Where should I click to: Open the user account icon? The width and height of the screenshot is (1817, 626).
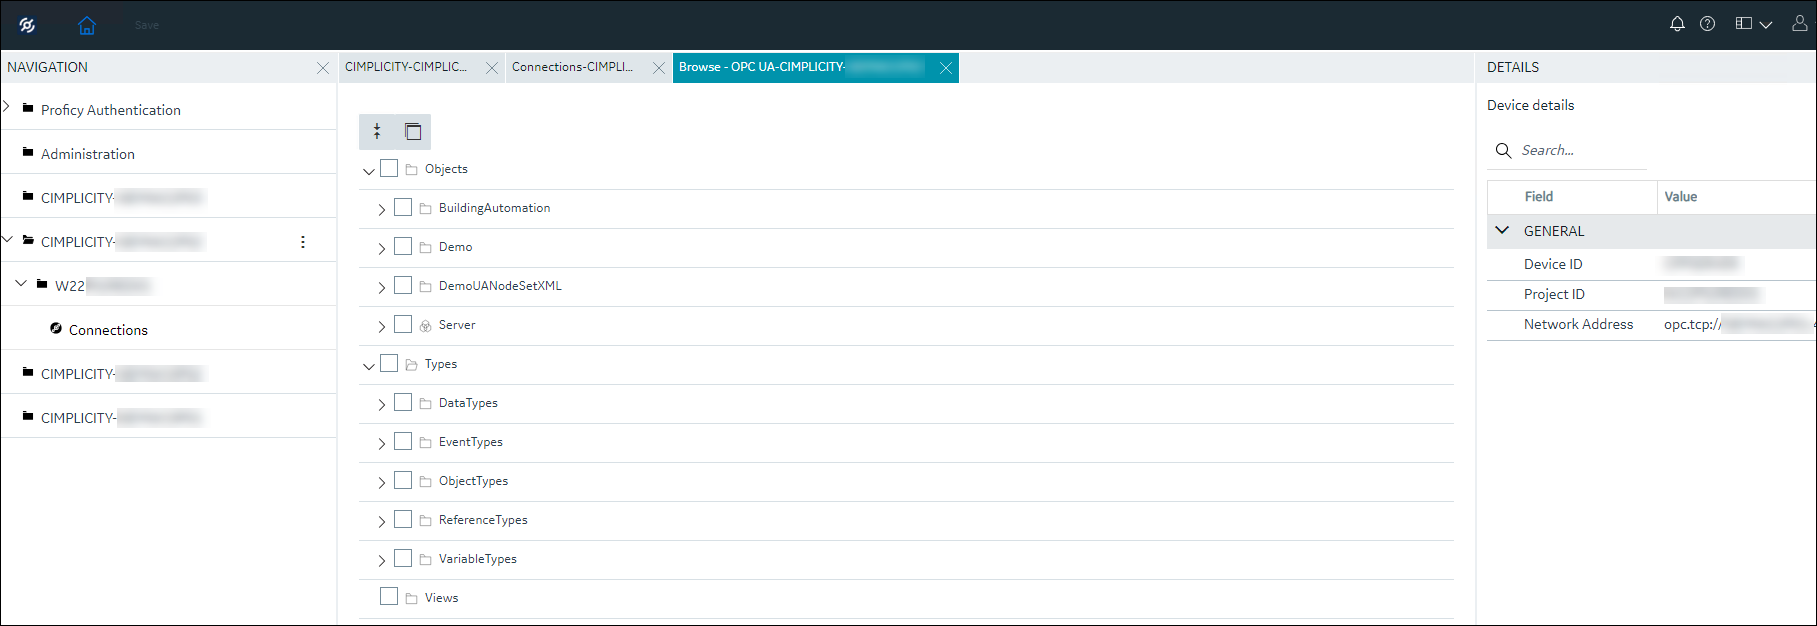pyautogui.click(x=1799, y=24)
